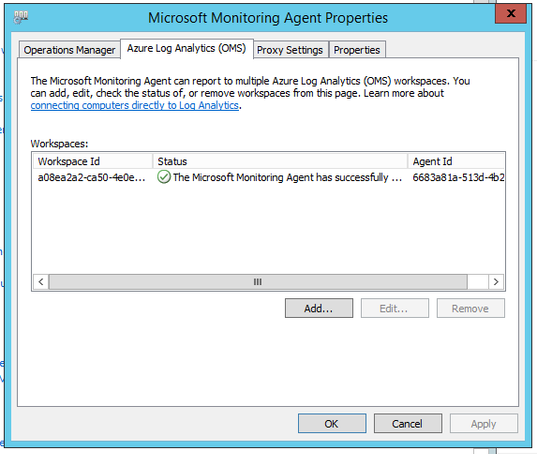Image resolution: width=537 pixels, height=454 pixels.
Task: Close the Microsoft Monitoring Agent Properties dialog
Action: click(511, 14)
